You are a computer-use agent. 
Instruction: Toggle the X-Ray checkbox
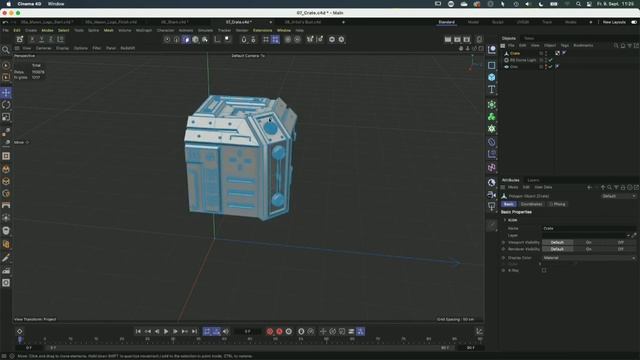[544, 270]
